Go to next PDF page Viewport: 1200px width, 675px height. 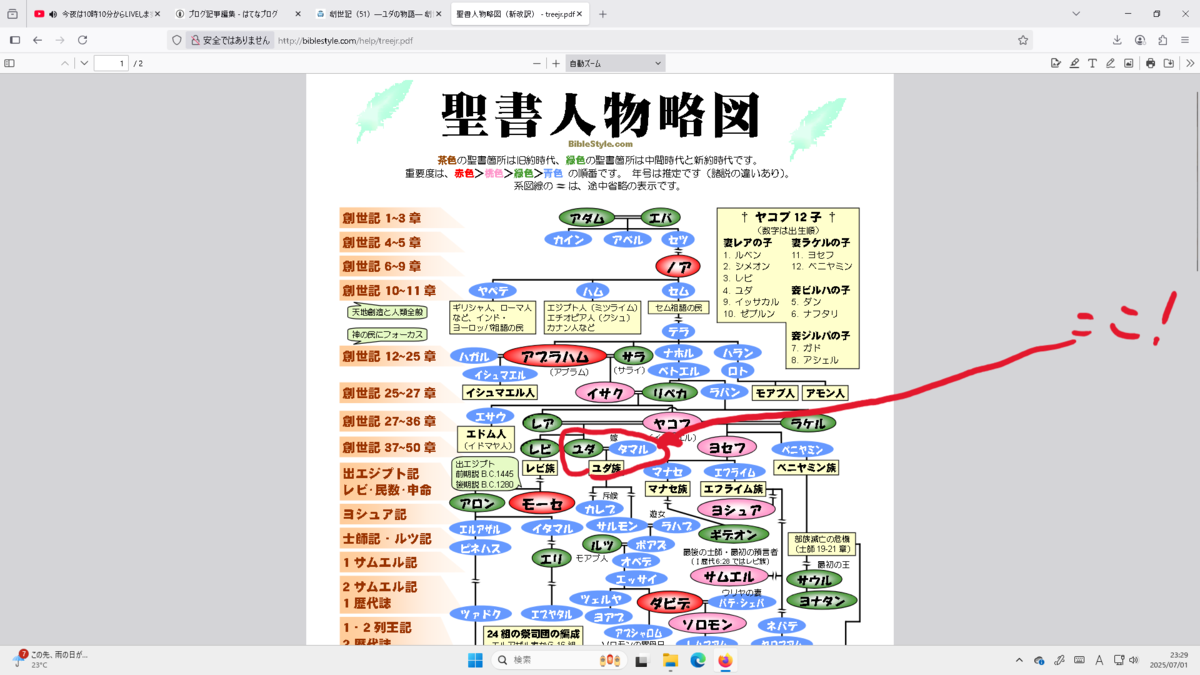pos(84,63)
